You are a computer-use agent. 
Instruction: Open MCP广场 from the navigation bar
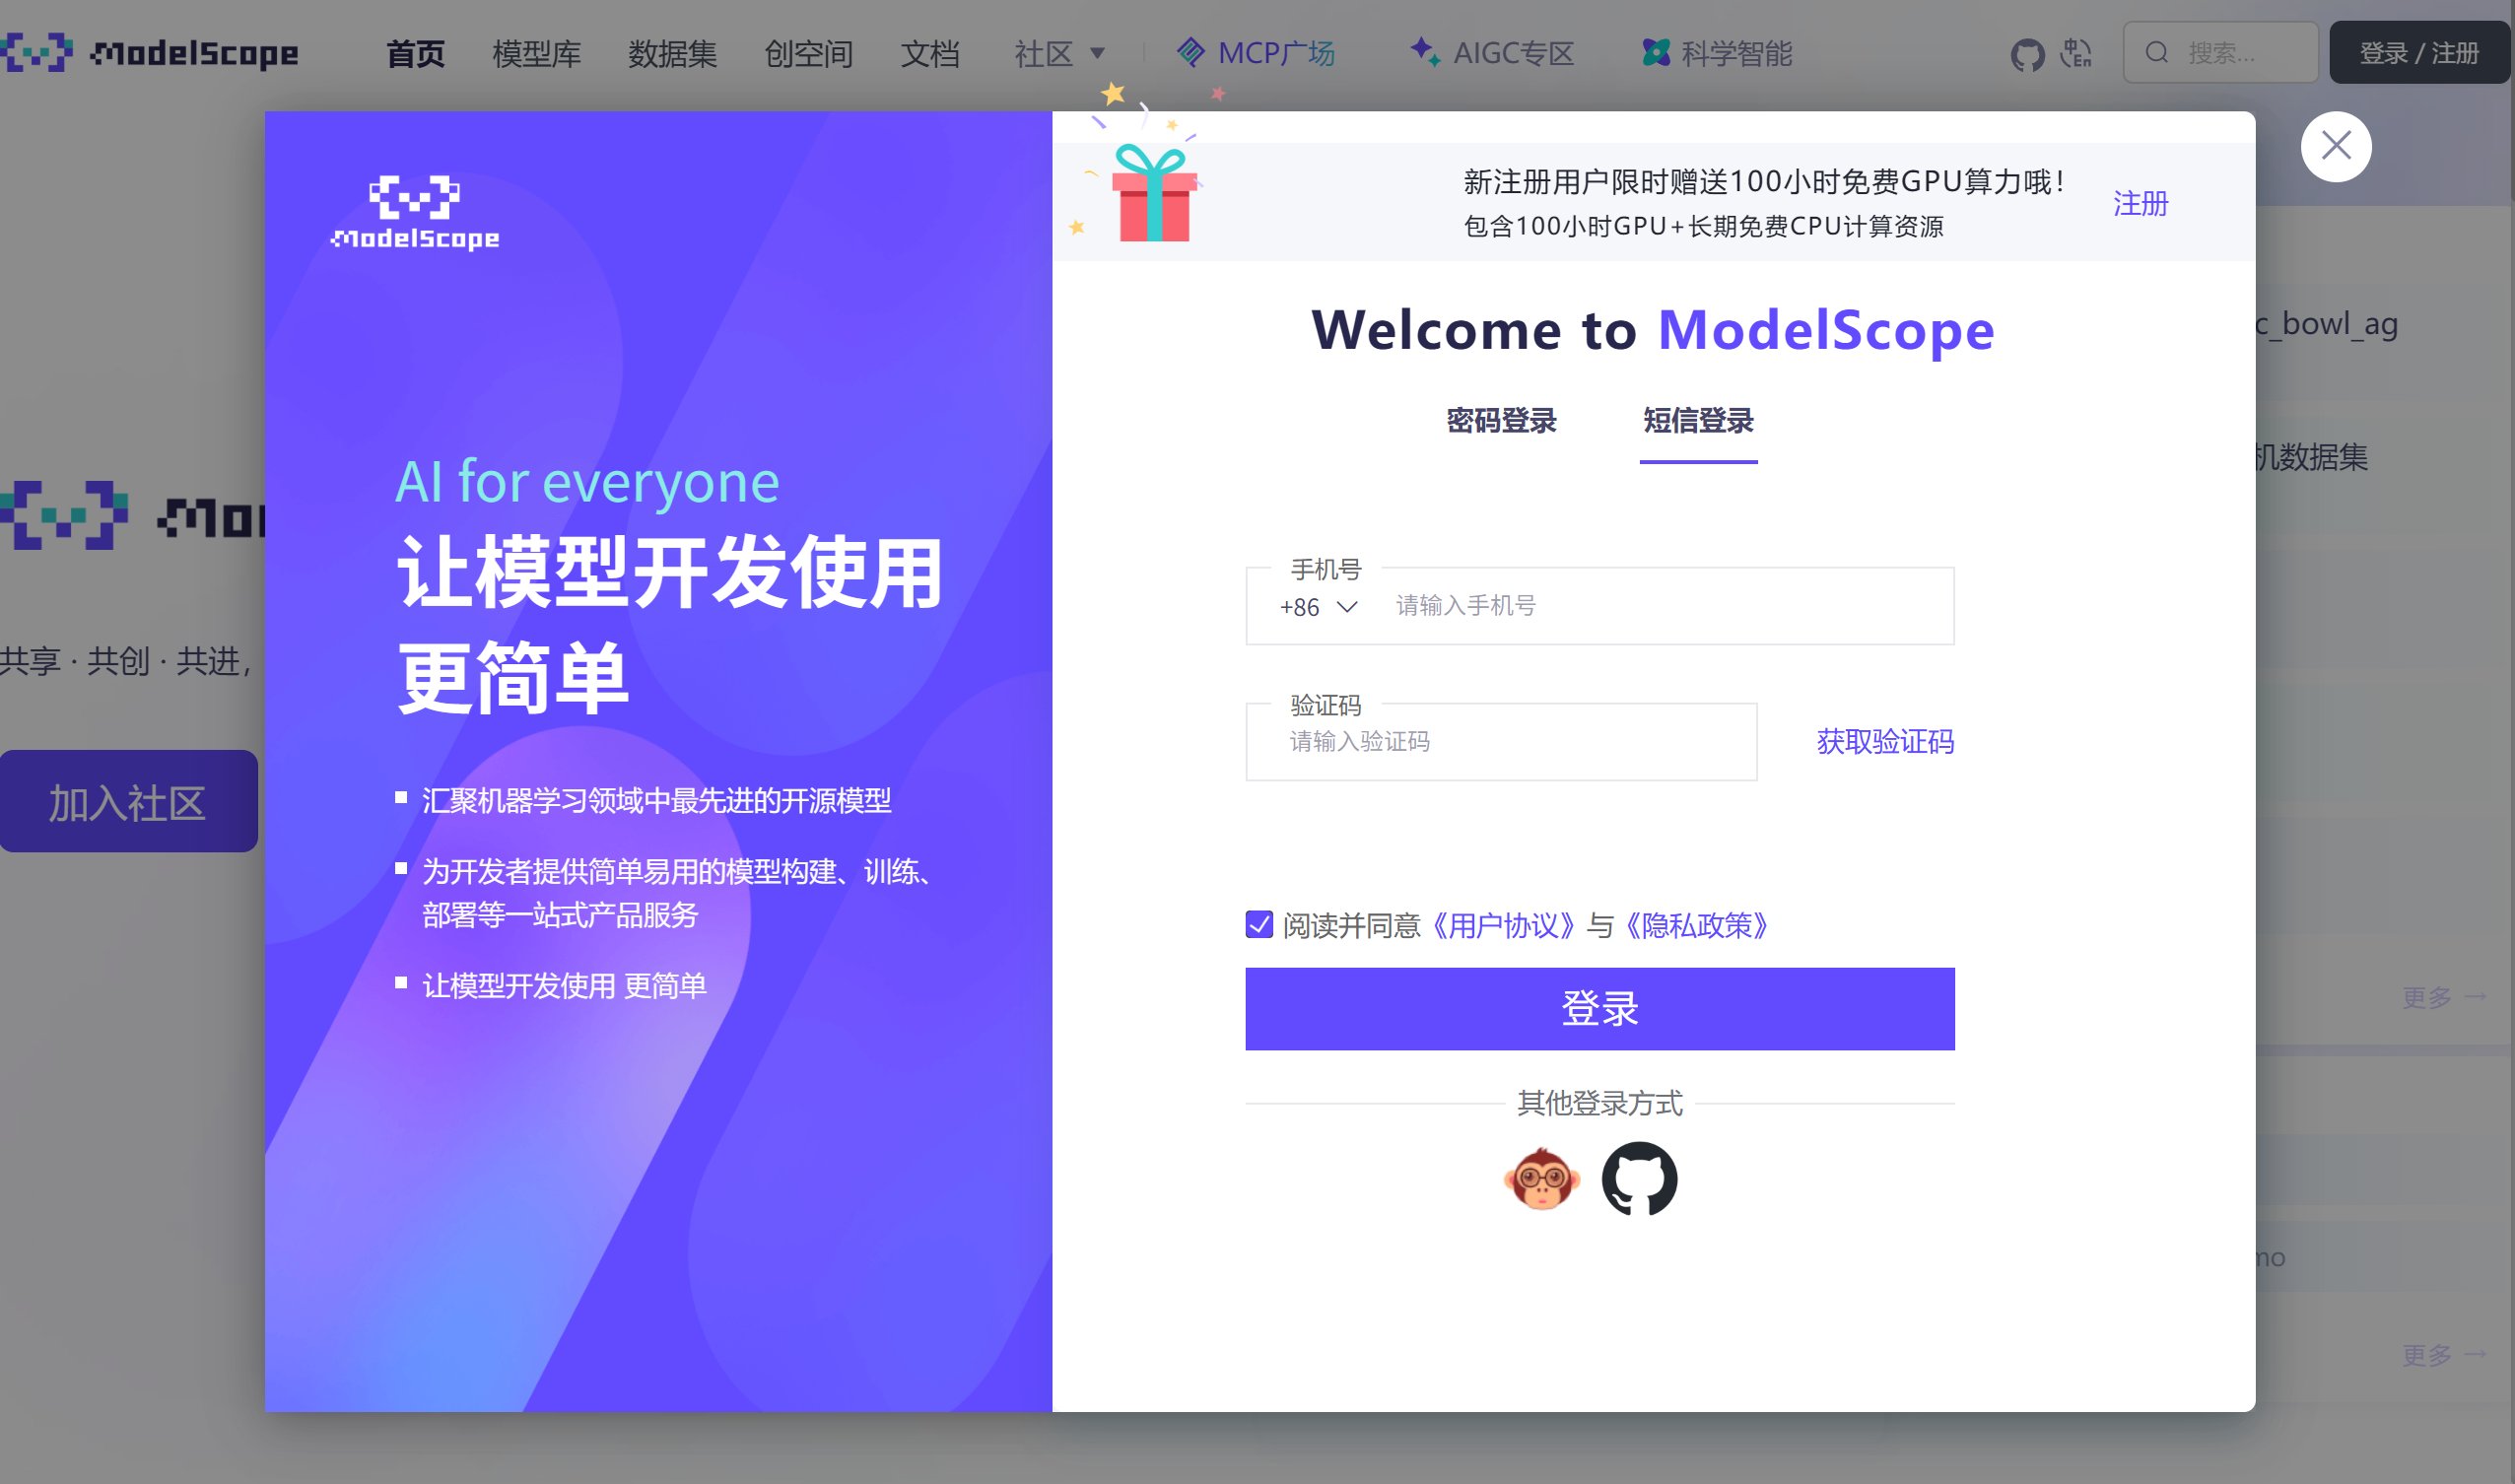(x=1256, y=53)
